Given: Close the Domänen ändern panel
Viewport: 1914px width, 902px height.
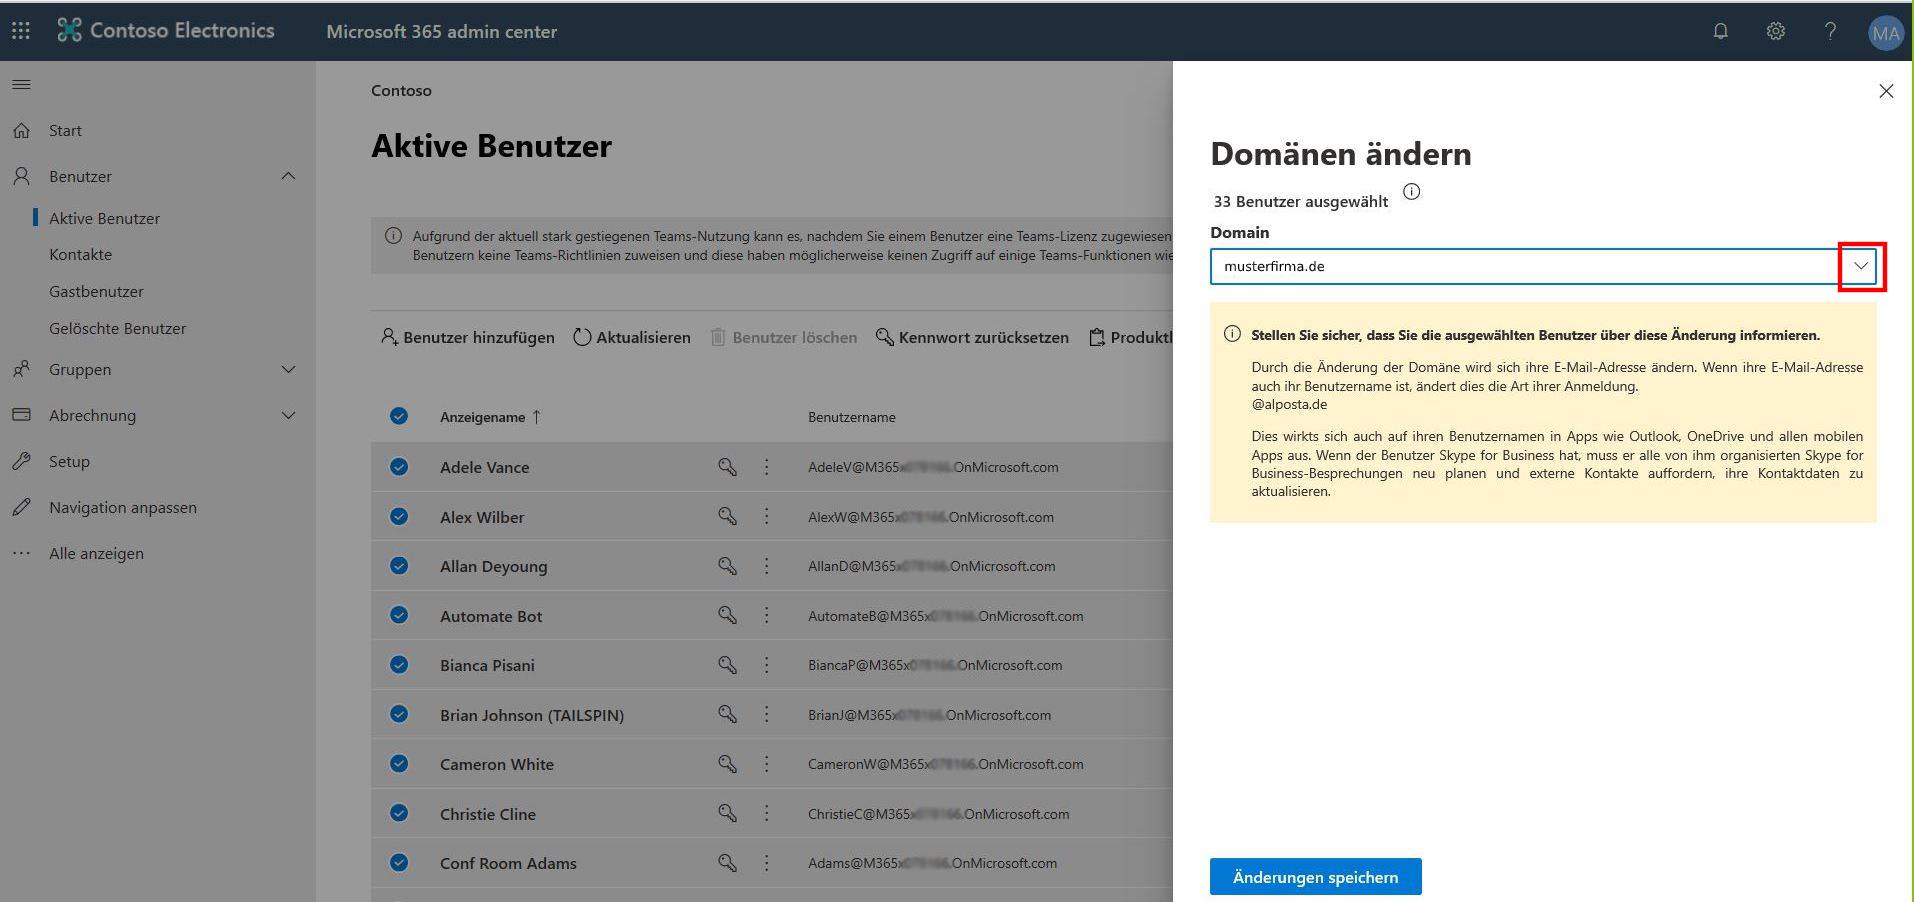Looking at the screenshot, I should (x=1886, y=91).
